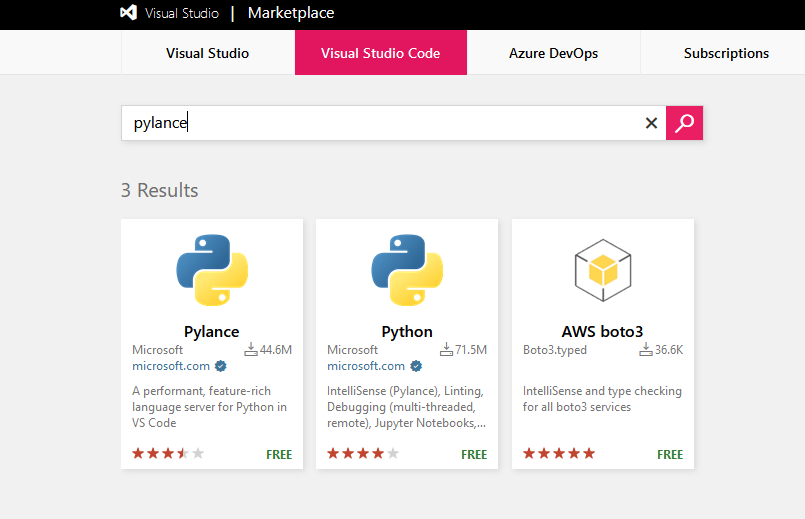The image size is (805, 519).
Task: Click the 36.6K download count
Action: (x=669, y=350)
